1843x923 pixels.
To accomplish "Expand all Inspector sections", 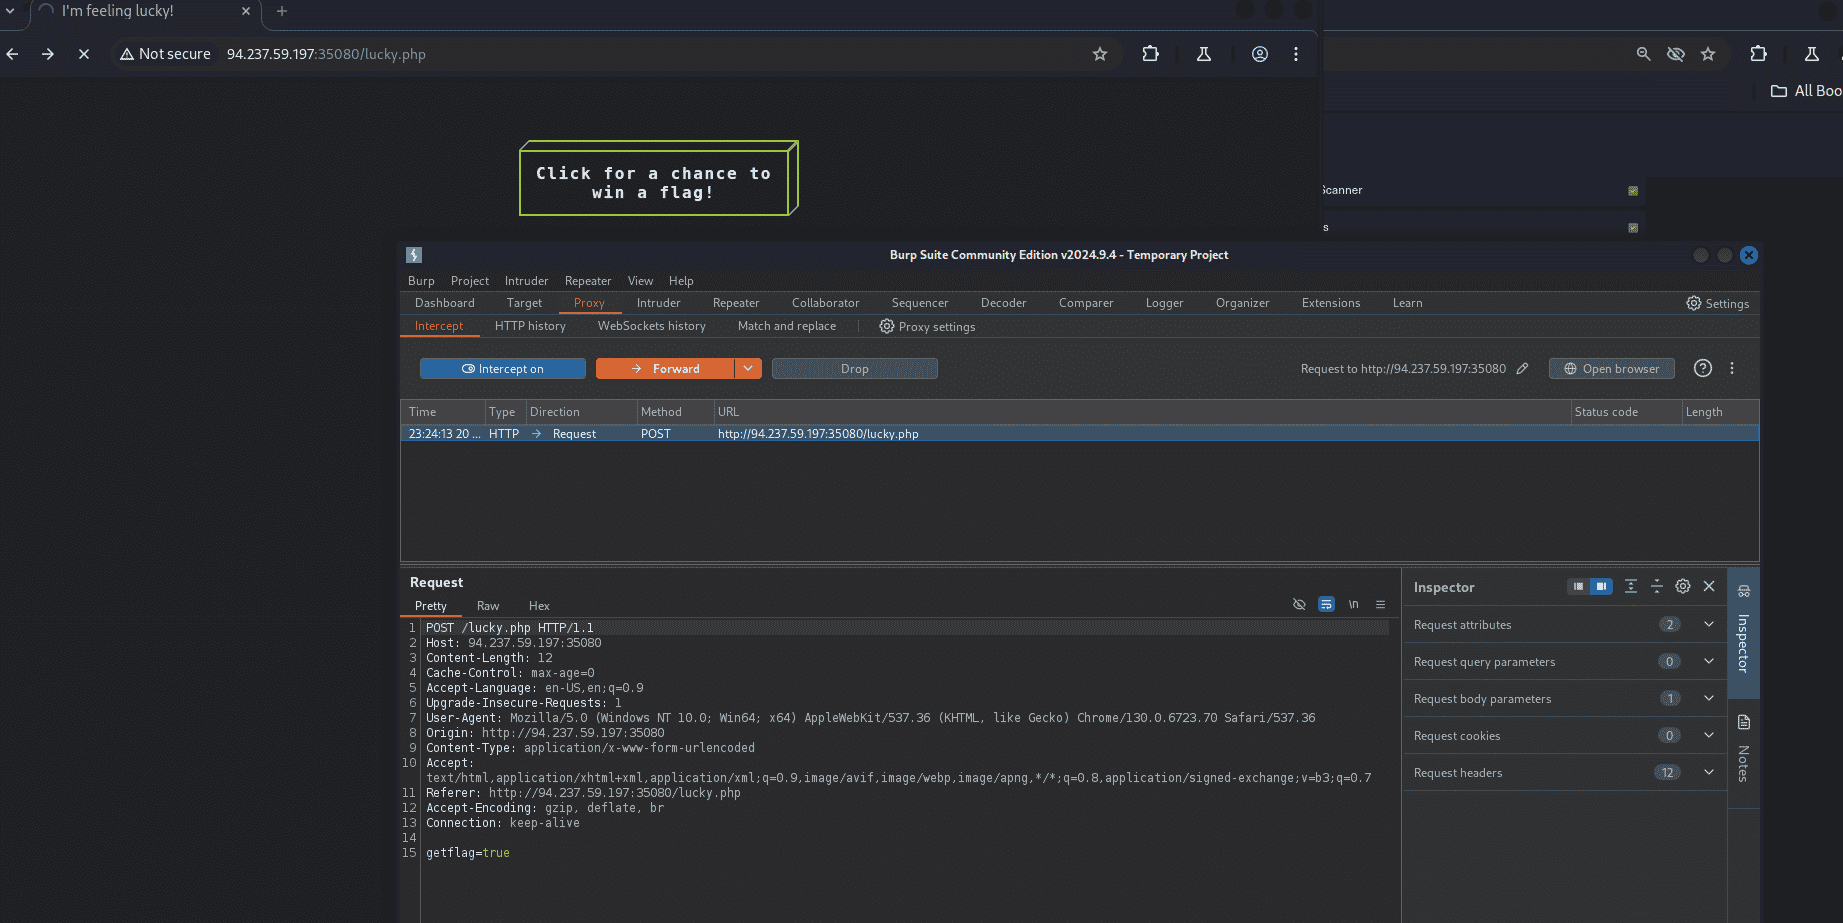I will pyautogui.click(x=1631, y=587).
